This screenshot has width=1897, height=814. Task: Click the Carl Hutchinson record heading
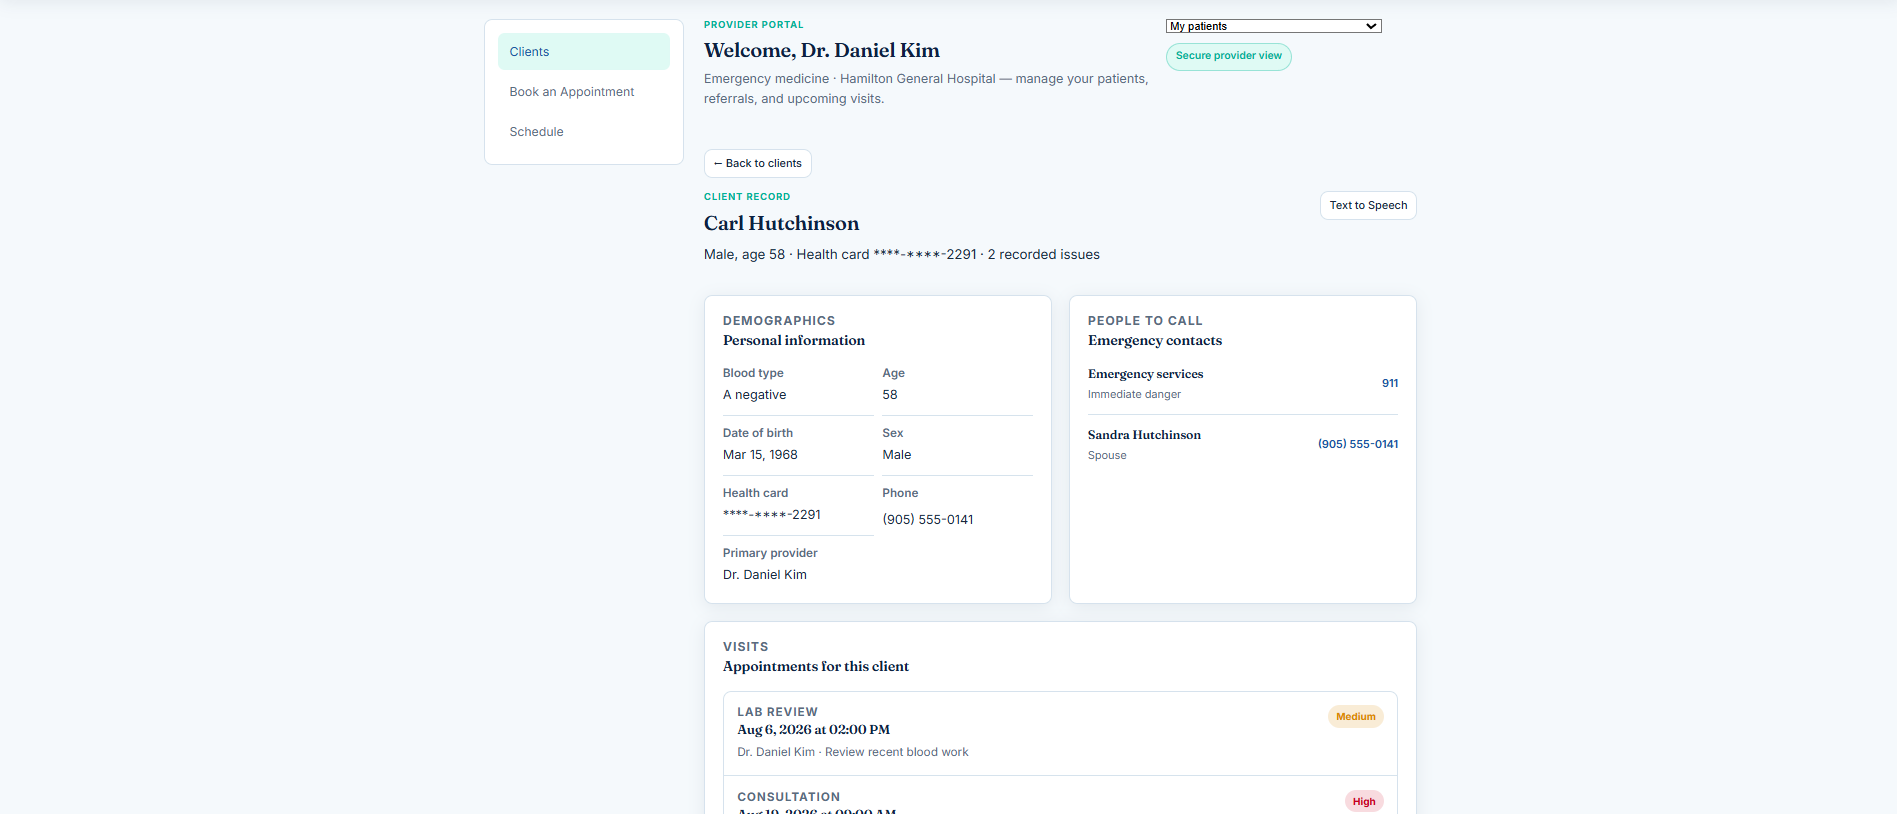tap(782, 224)
